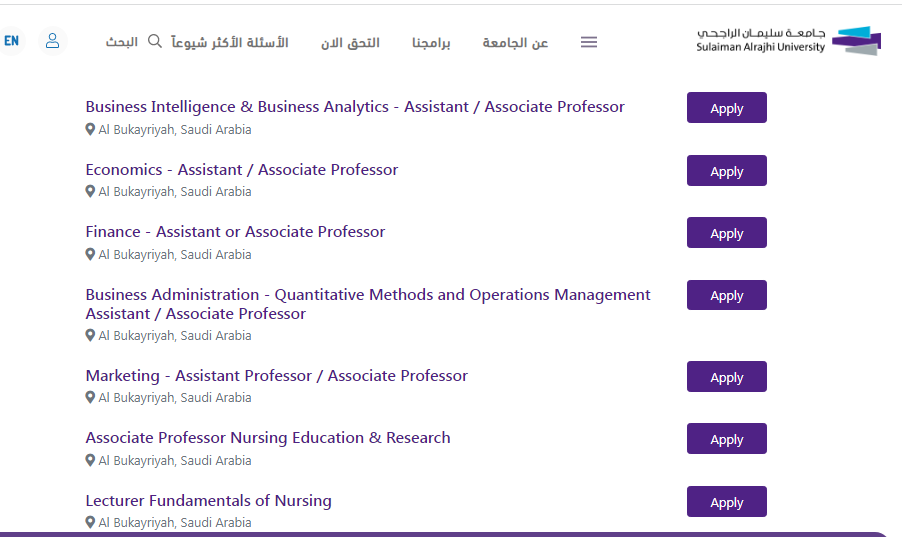
Task: Open Marketing - Assistant Professor / Associate Professor listing
Action: [x=276, y=376]
